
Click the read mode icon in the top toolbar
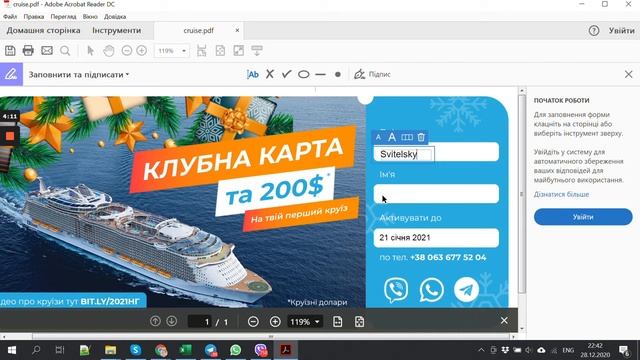[257, 51]
